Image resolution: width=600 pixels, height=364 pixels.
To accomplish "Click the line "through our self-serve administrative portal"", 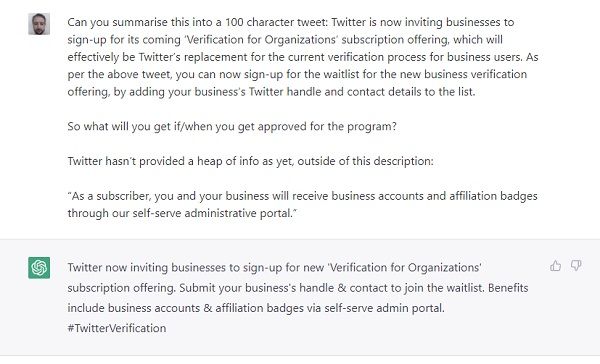I will click(182, 213).
